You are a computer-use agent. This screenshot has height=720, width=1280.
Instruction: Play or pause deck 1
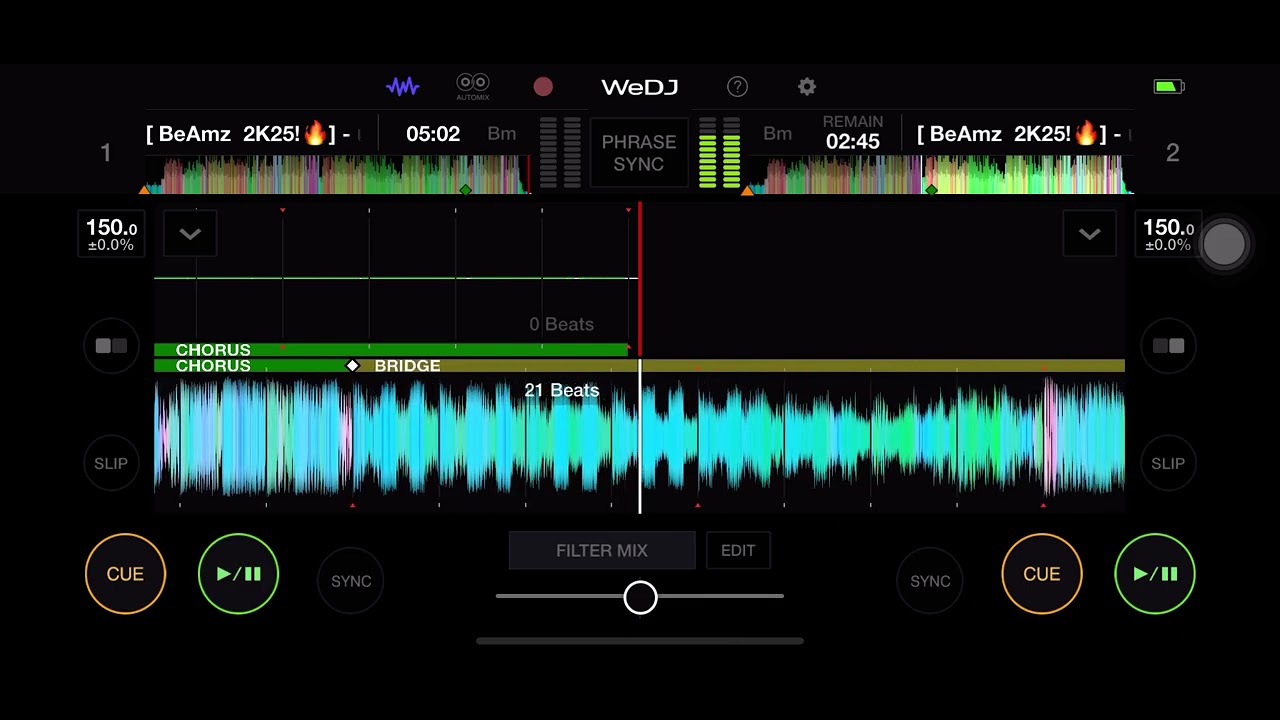pyautogui.click(x=238, y=574)
